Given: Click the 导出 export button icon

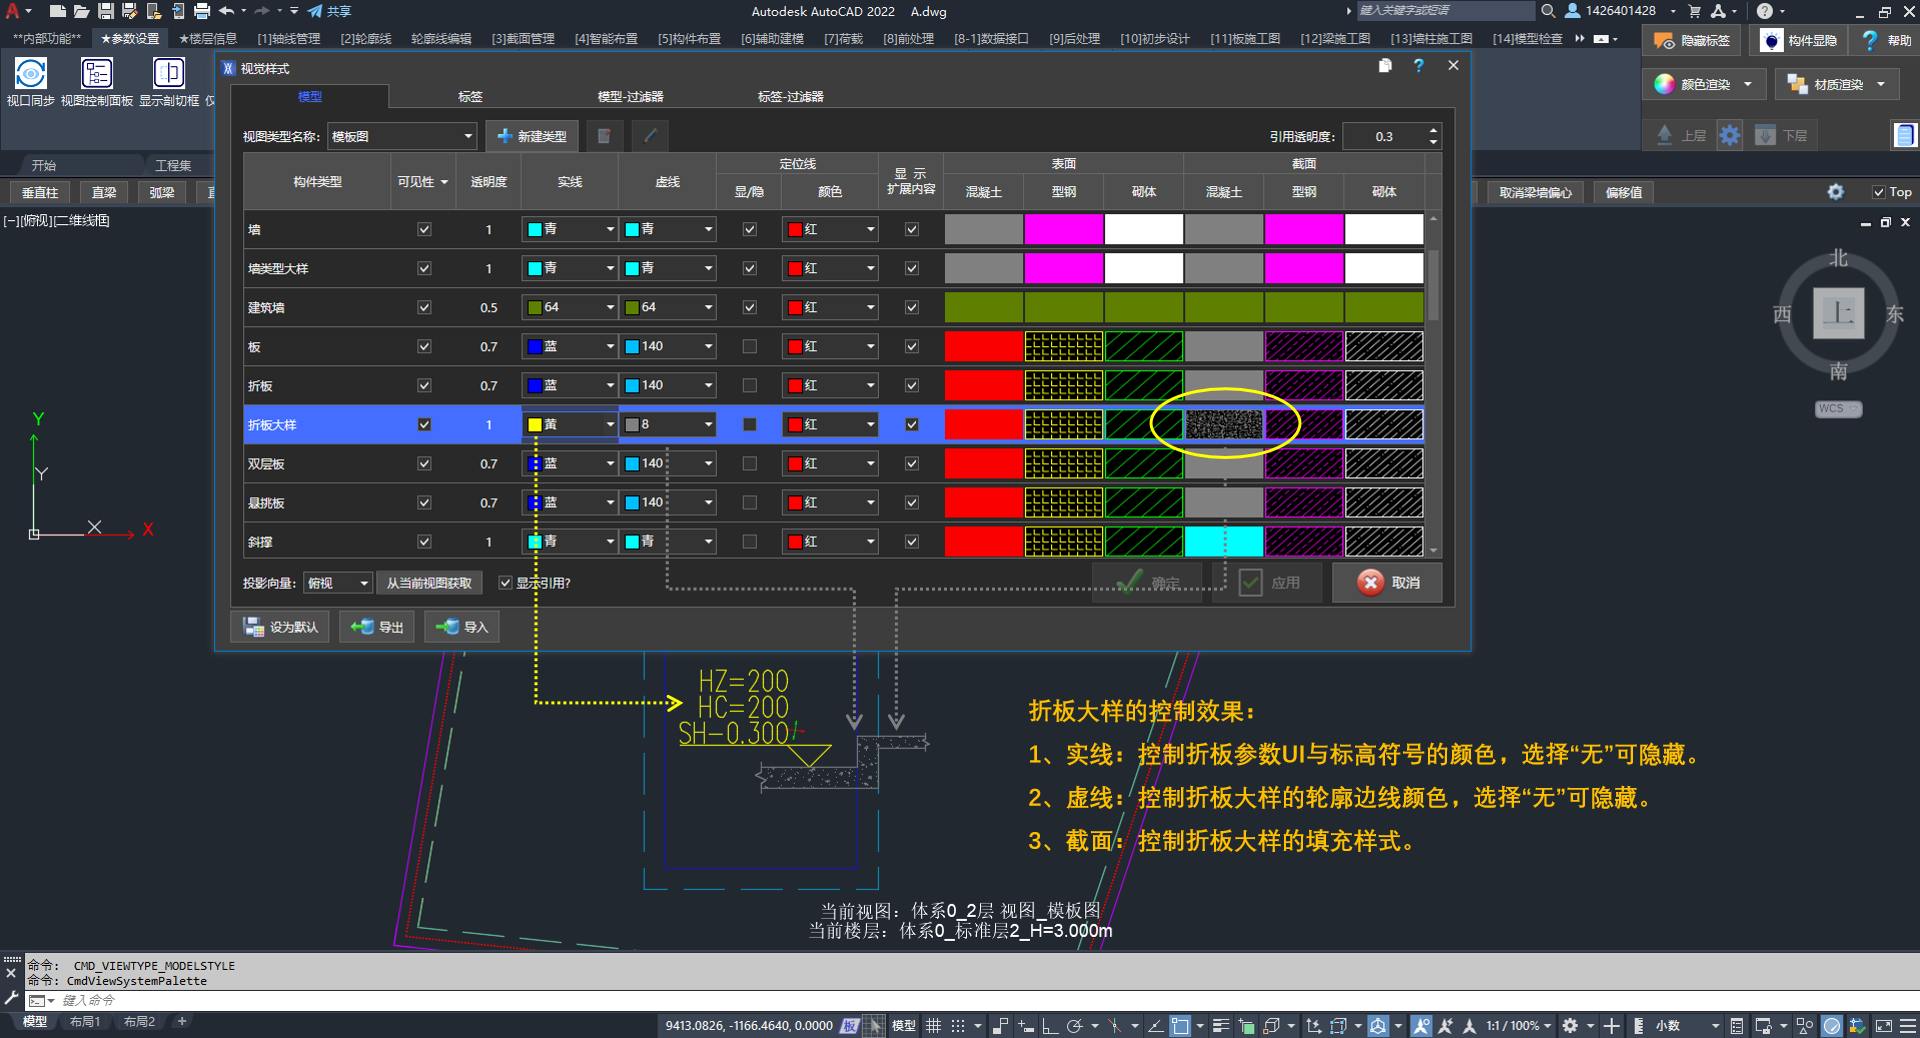Looking at the screenshot, I should tap(362, 627).
